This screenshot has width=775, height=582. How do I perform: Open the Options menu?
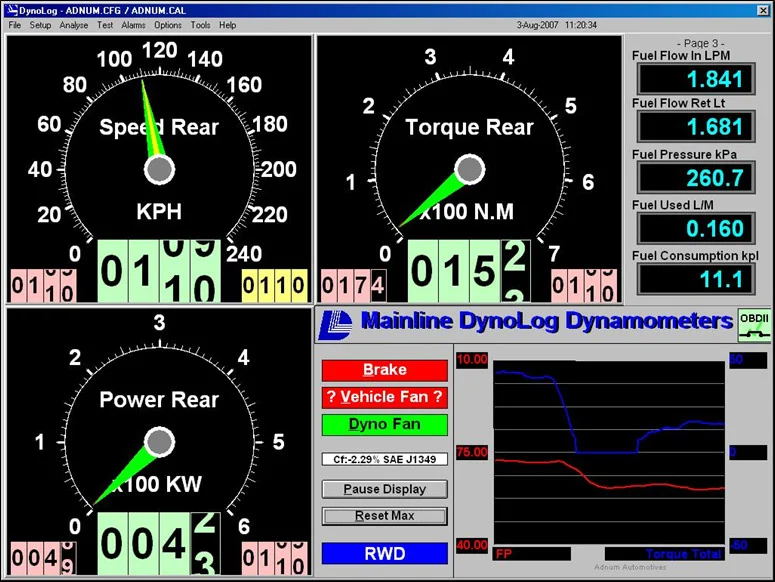coord(168,25)
